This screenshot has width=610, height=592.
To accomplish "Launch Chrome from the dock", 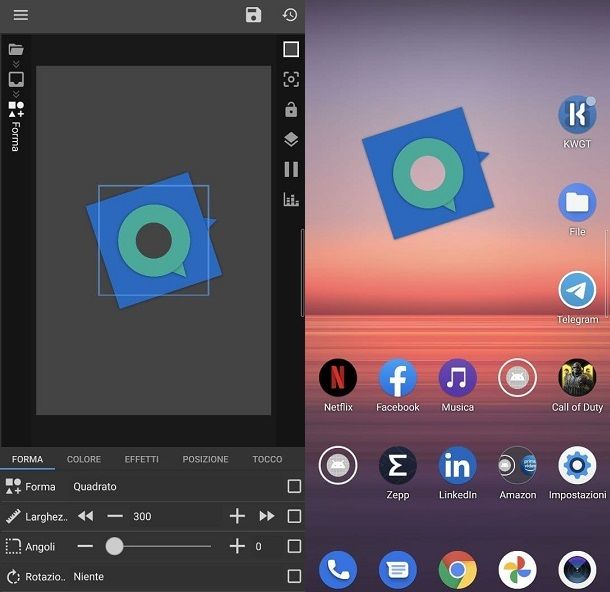I will coord(458,570).
